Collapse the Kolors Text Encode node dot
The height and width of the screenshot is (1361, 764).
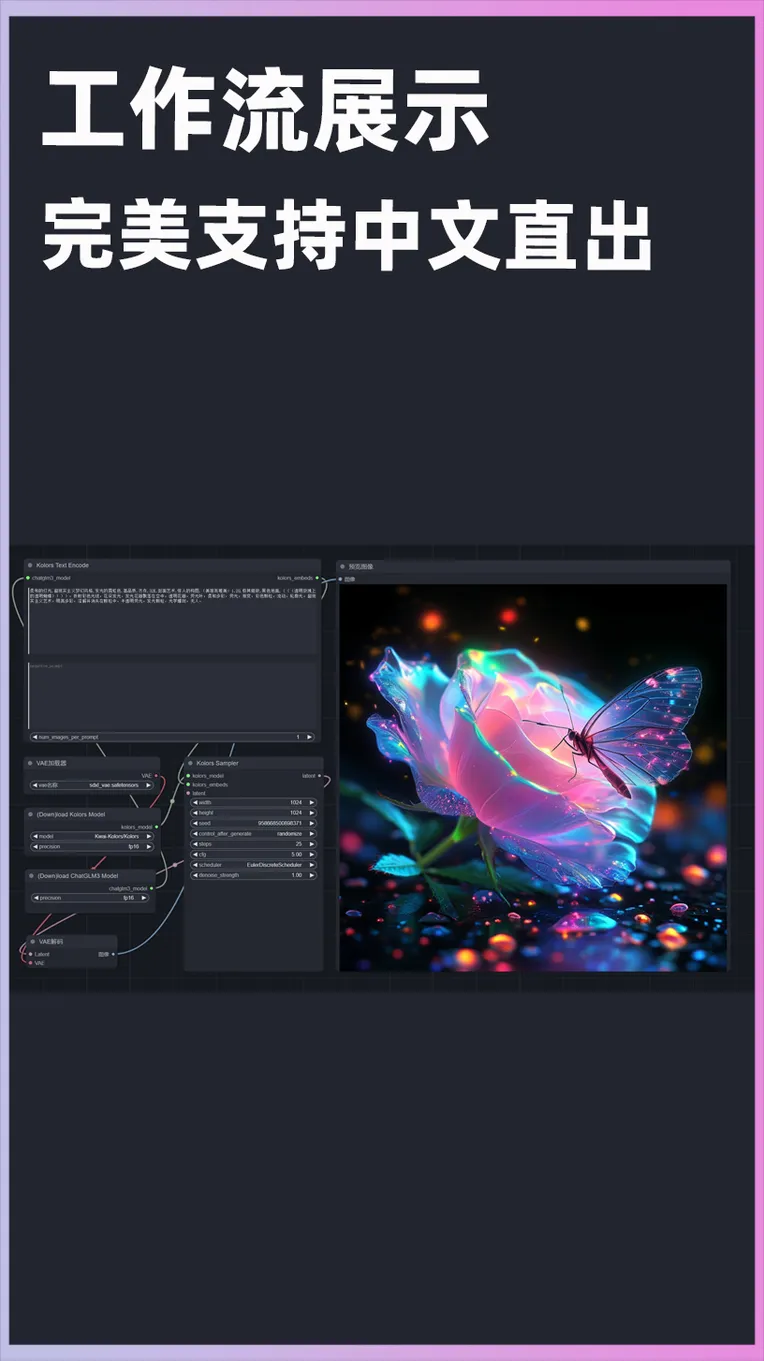click(30, 566)
